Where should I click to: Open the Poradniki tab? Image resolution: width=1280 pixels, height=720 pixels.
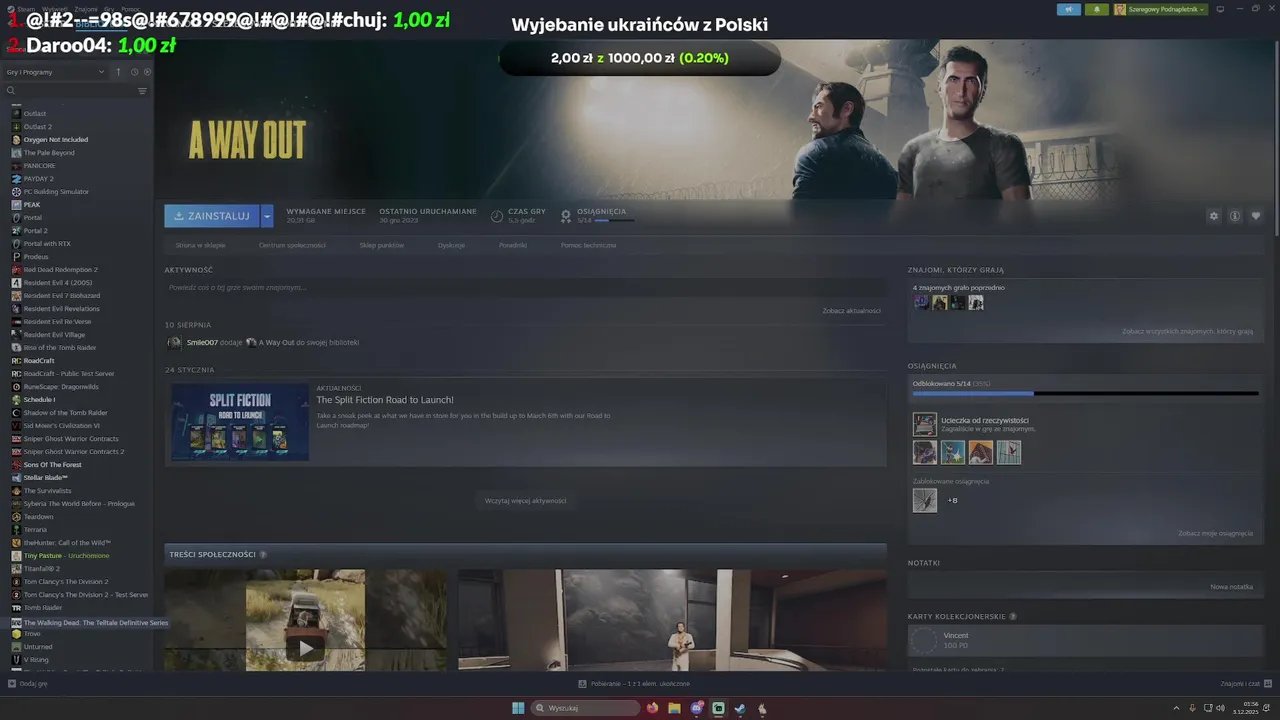coord(513,245)
